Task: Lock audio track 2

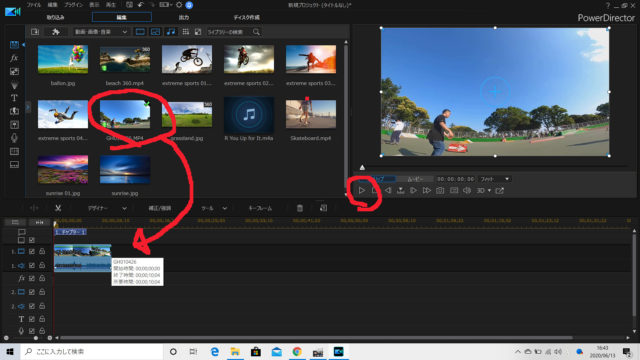Action: (42, 306)
